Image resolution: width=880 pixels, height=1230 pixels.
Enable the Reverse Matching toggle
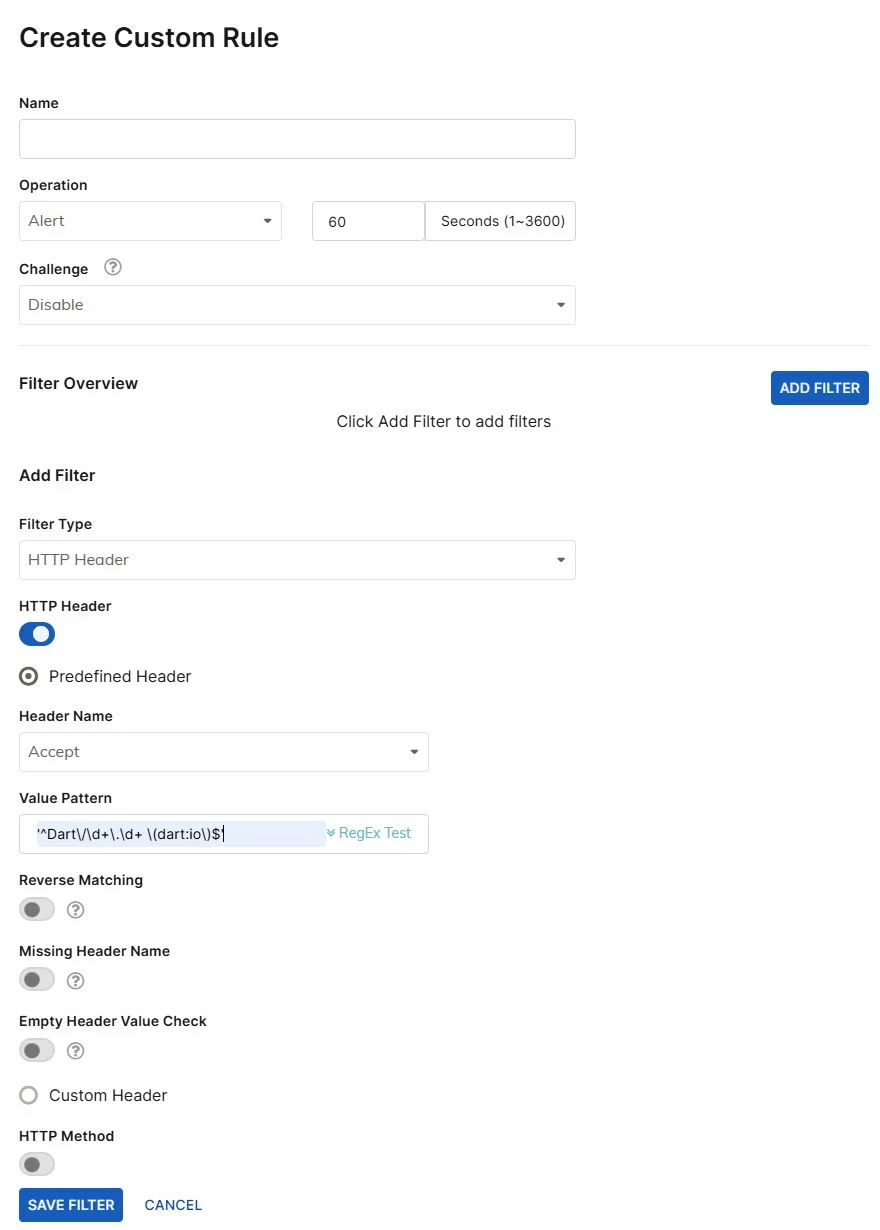[37, 910]
